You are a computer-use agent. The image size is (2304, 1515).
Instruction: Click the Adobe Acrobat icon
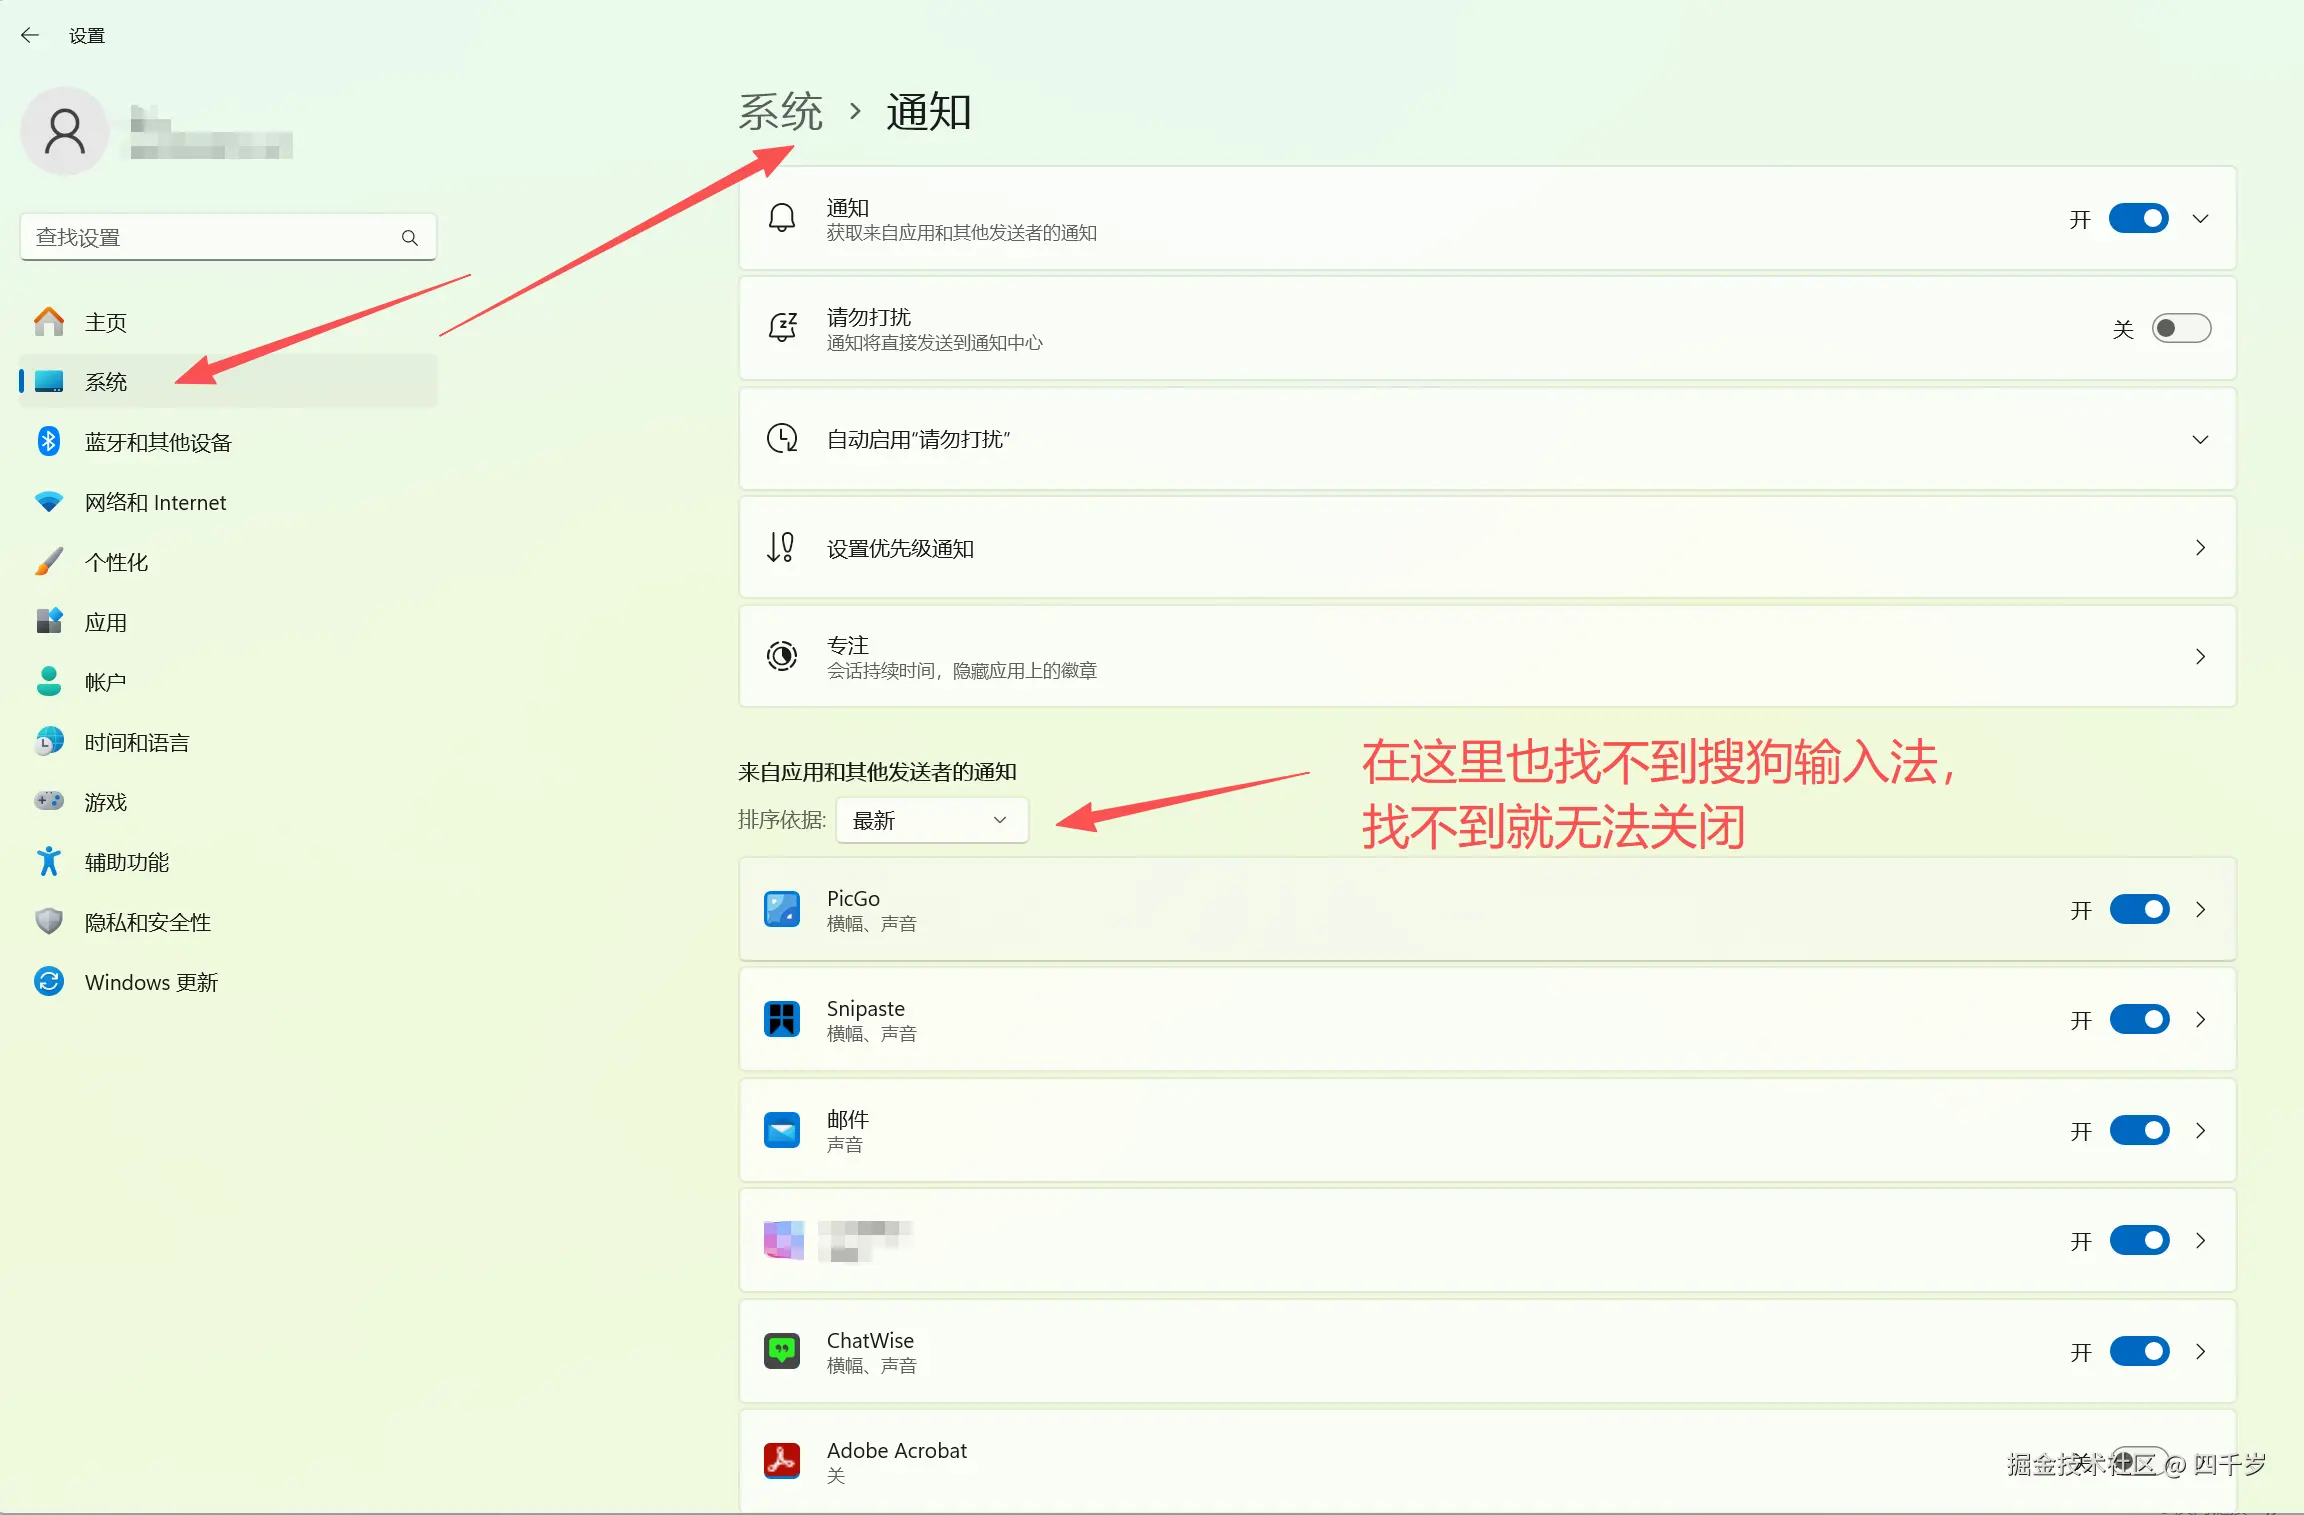[x=782, y=1460]
